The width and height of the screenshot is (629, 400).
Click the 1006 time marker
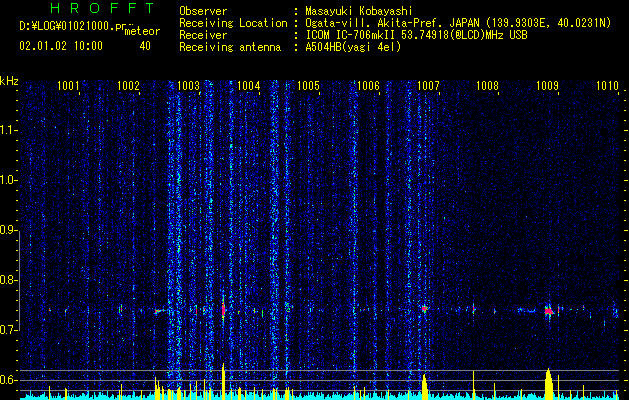point(368,85)
